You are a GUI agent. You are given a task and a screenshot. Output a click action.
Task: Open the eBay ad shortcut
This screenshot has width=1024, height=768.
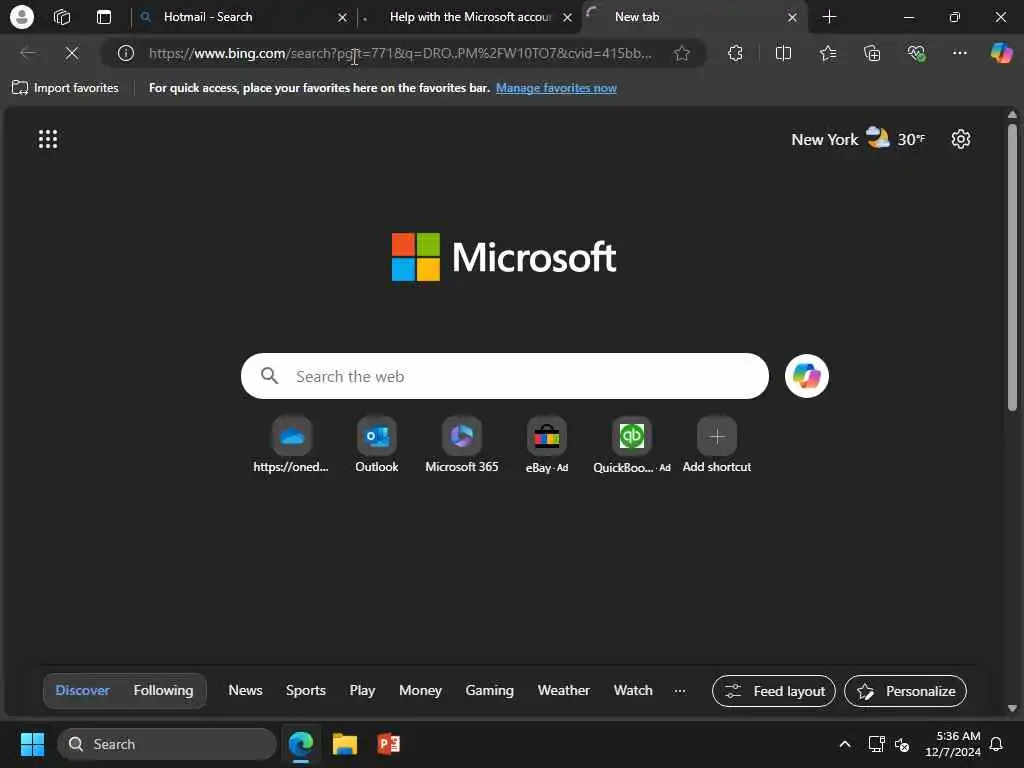547,445
